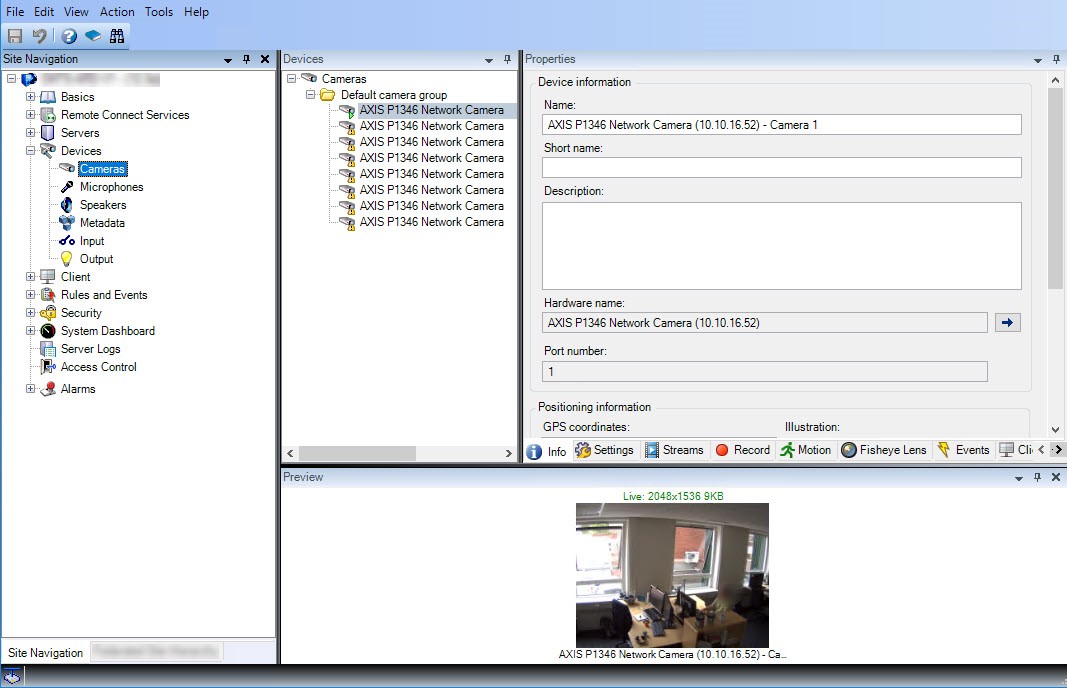Switch to the Fisheye Lens tab
Image resolution: width=1067 pixels, height=688 pixels.
coord(884,450)
